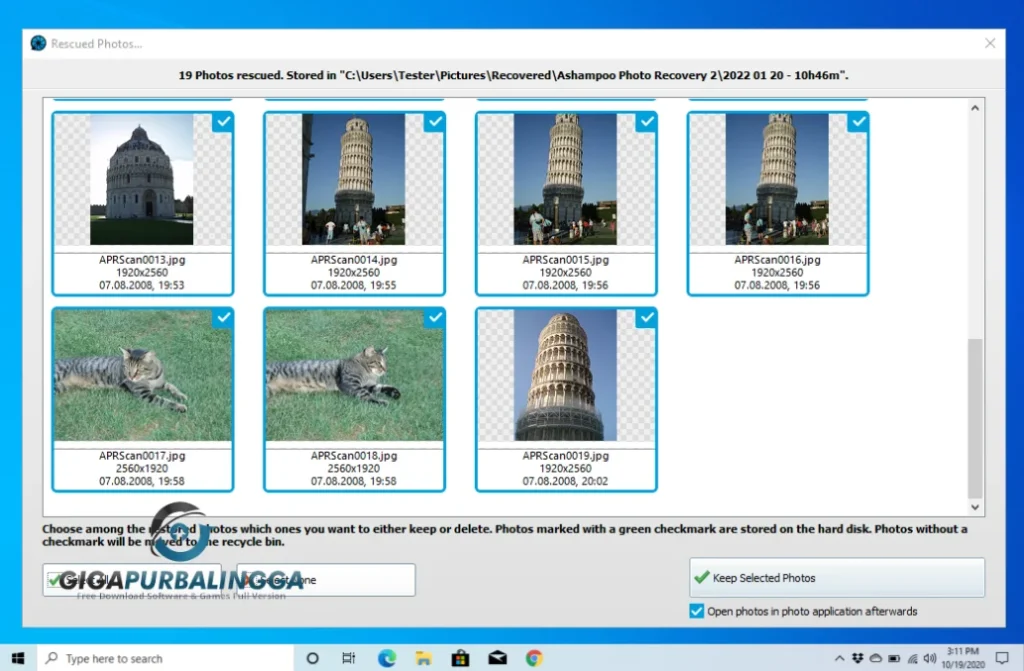This screenshot has width=1024, height=671.
Task: Show hidden system tray icons chevron
Action: (838, 658)
